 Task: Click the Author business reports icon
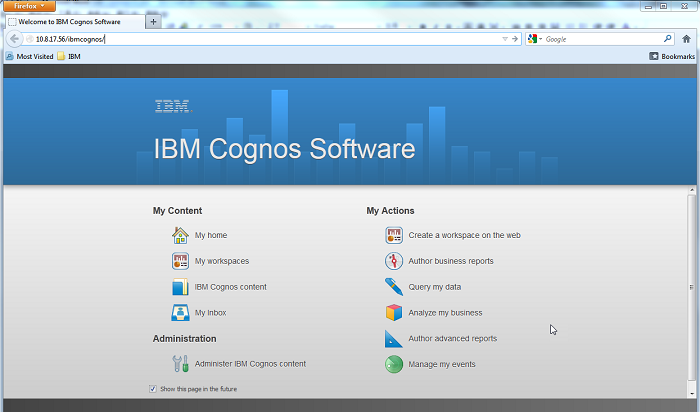pos(394,261)
